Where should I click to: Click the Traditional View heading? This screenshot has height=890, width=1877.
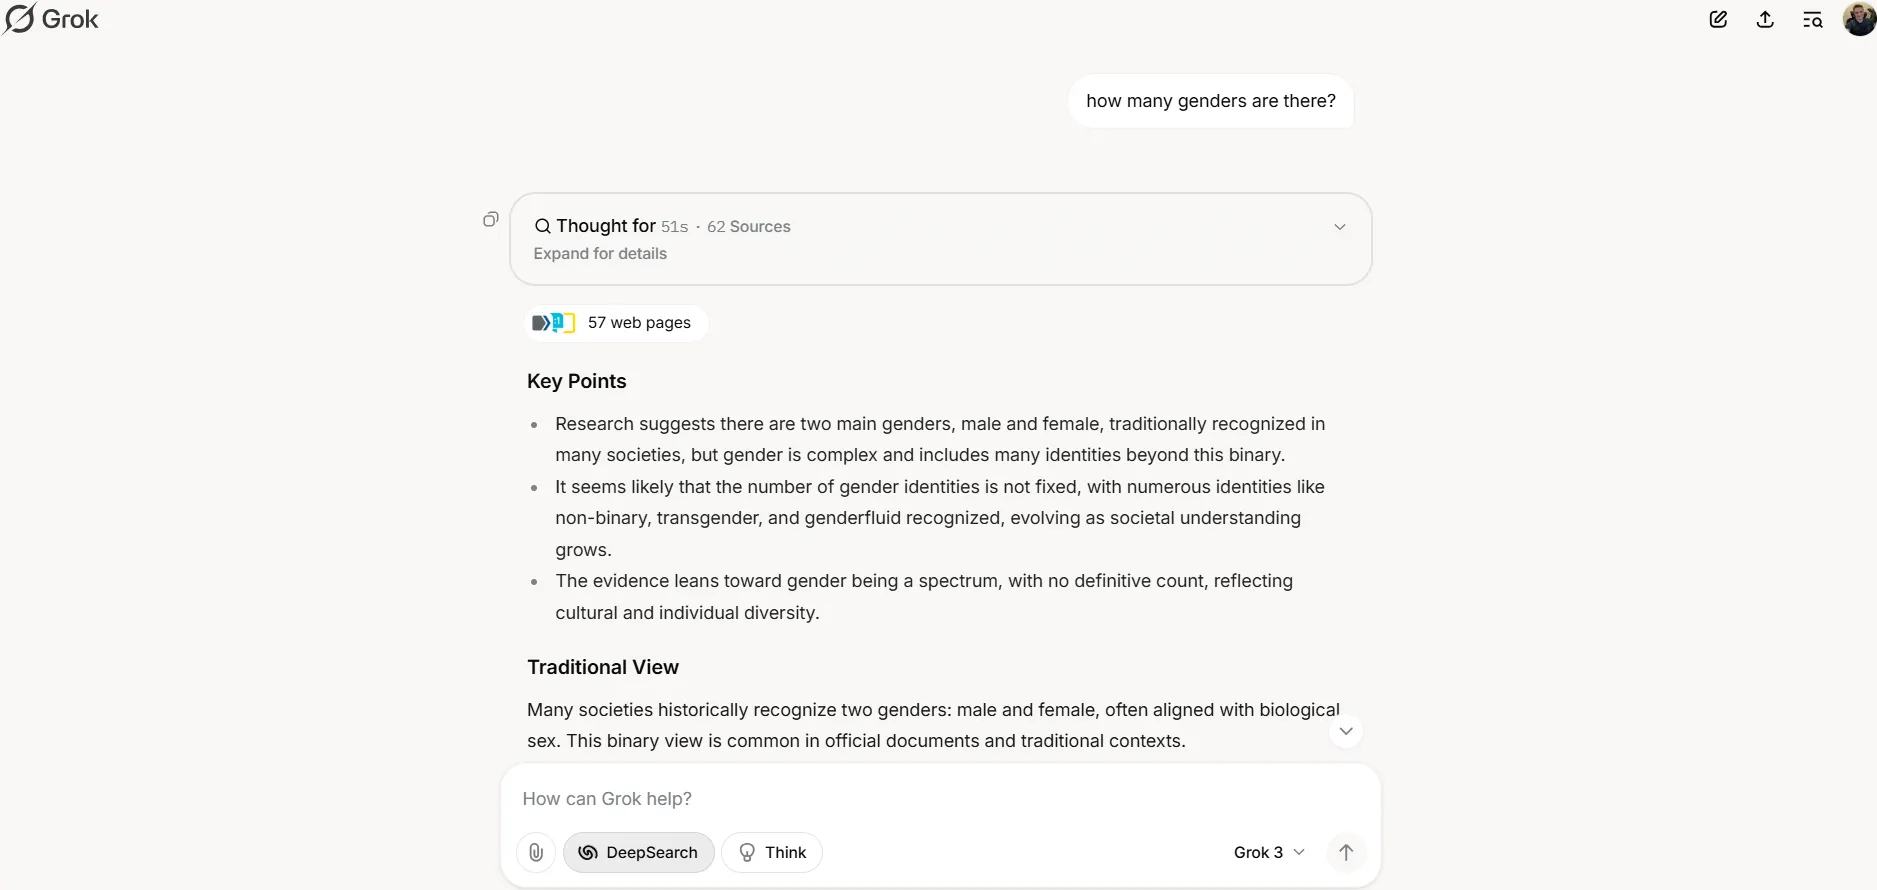click(603, 667)
